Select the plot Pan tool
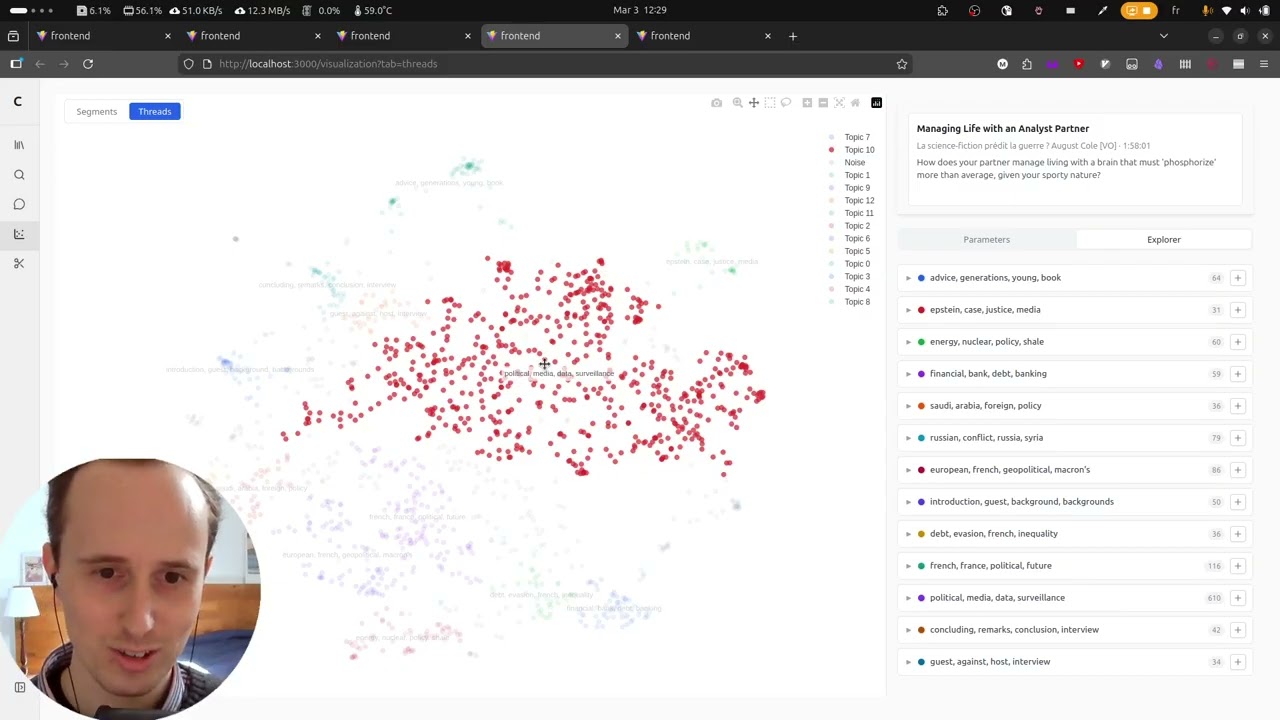This screenshot has width=1280, height=720. [x=754, y=103]
